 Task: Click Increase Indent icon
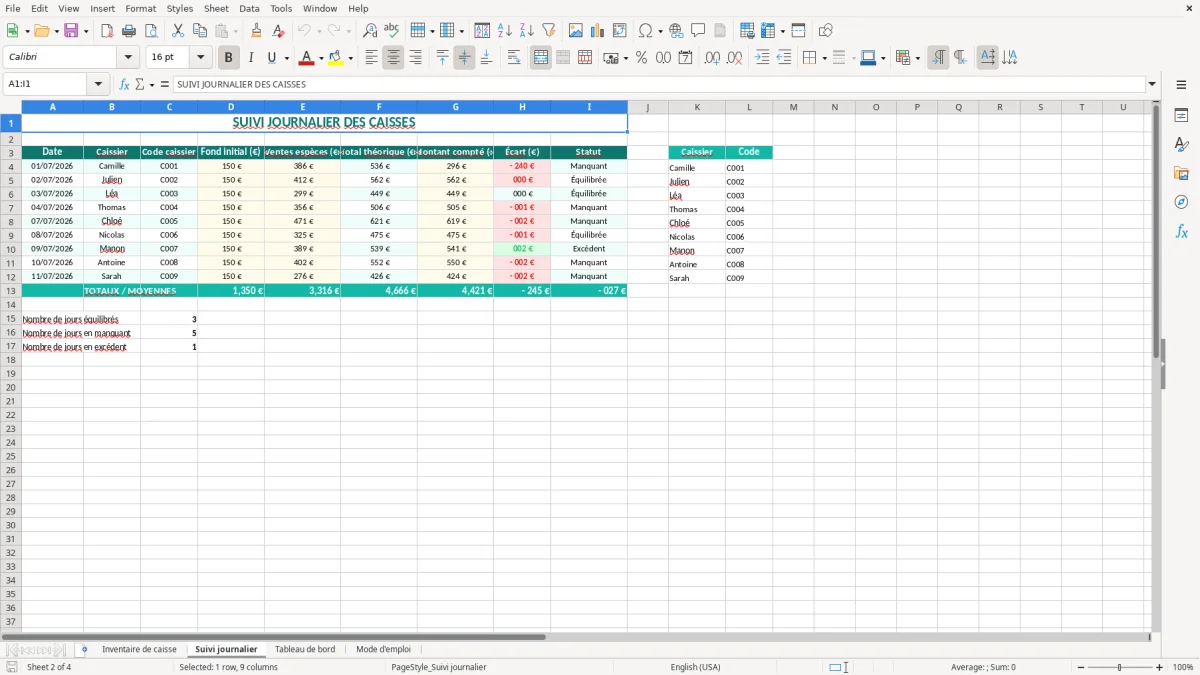(x=762, y=58)
